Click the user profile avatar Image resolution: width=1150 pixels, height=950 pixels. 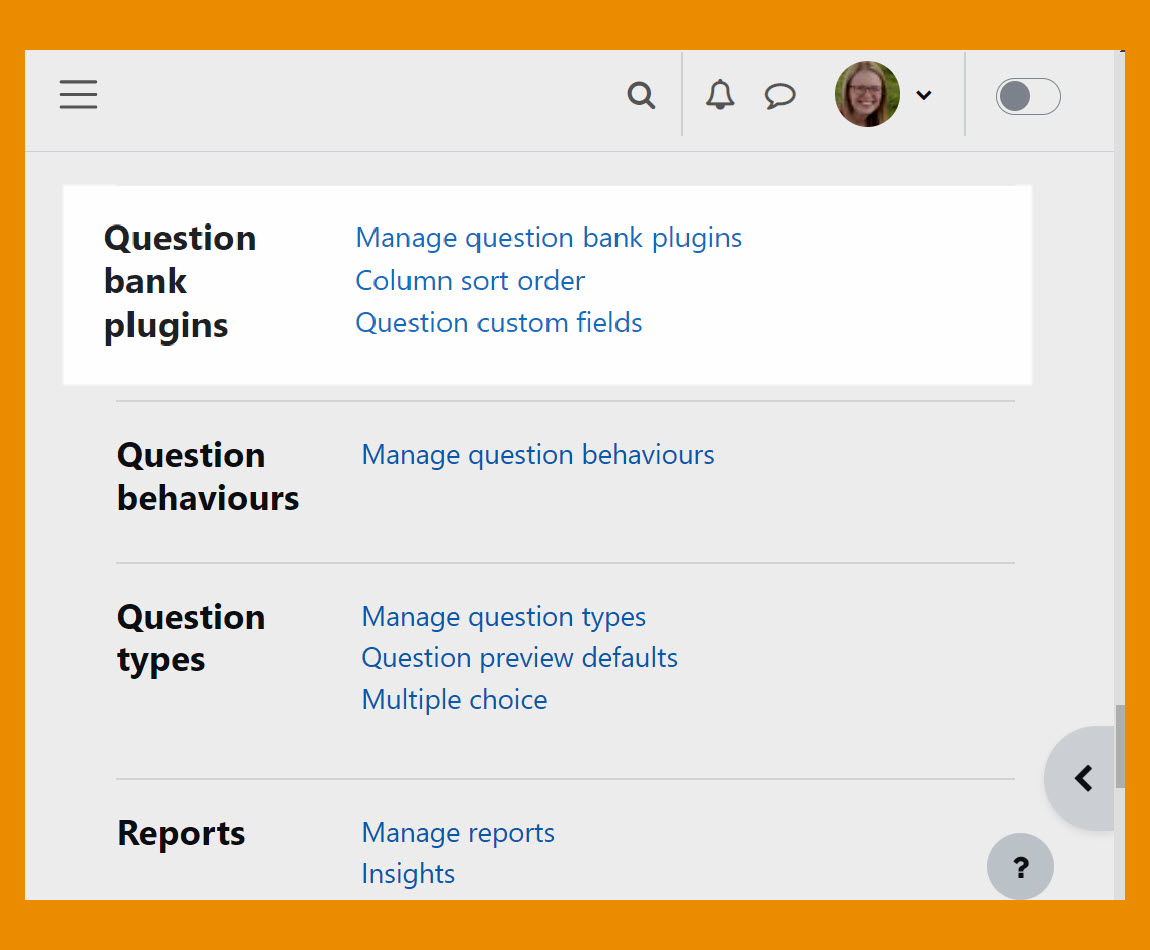pos(867,95)
